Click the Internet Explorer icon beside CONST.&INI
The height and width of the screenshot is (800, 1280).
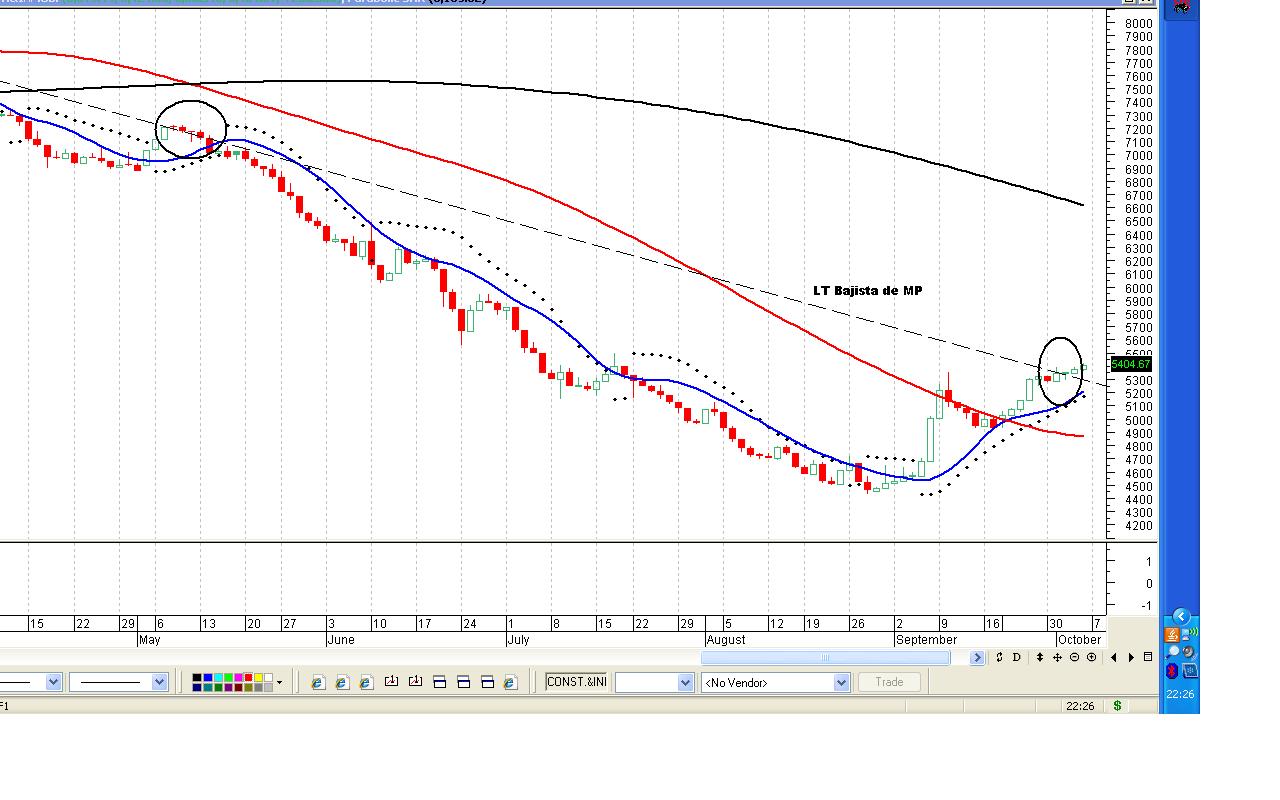tap(510, 682)
